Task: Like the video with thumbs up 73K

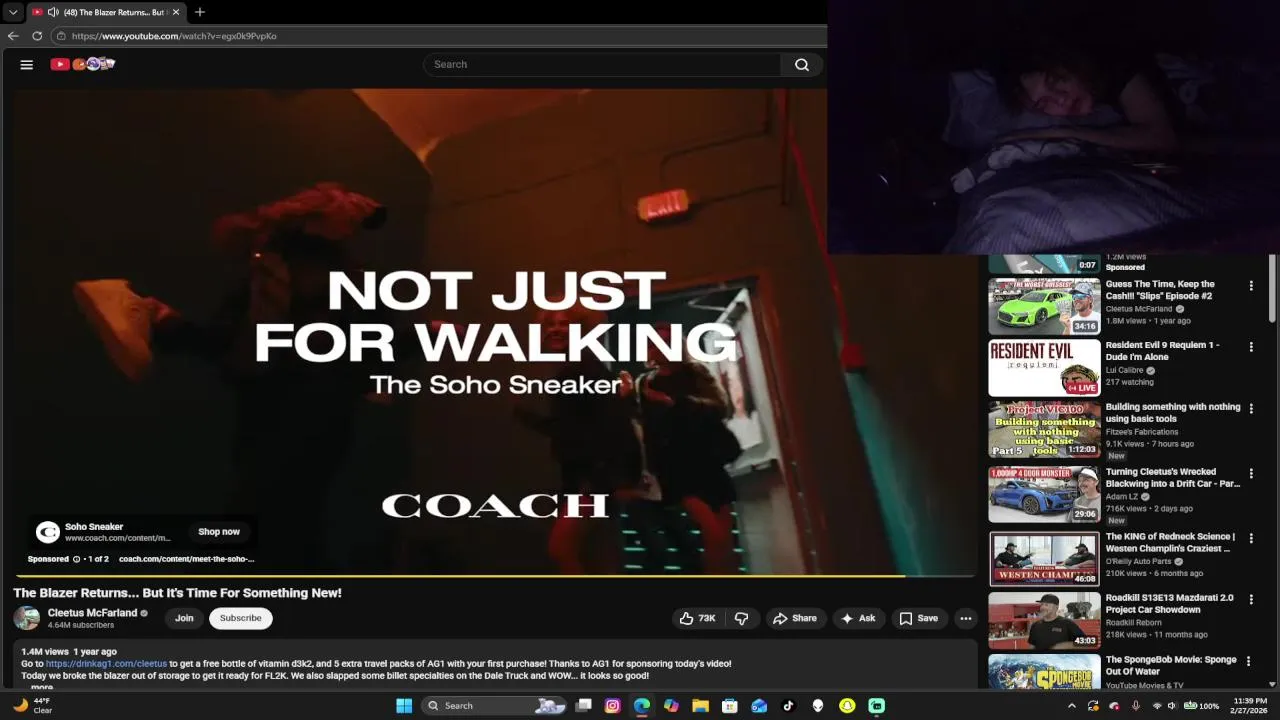Action: [x=697, y=618]
